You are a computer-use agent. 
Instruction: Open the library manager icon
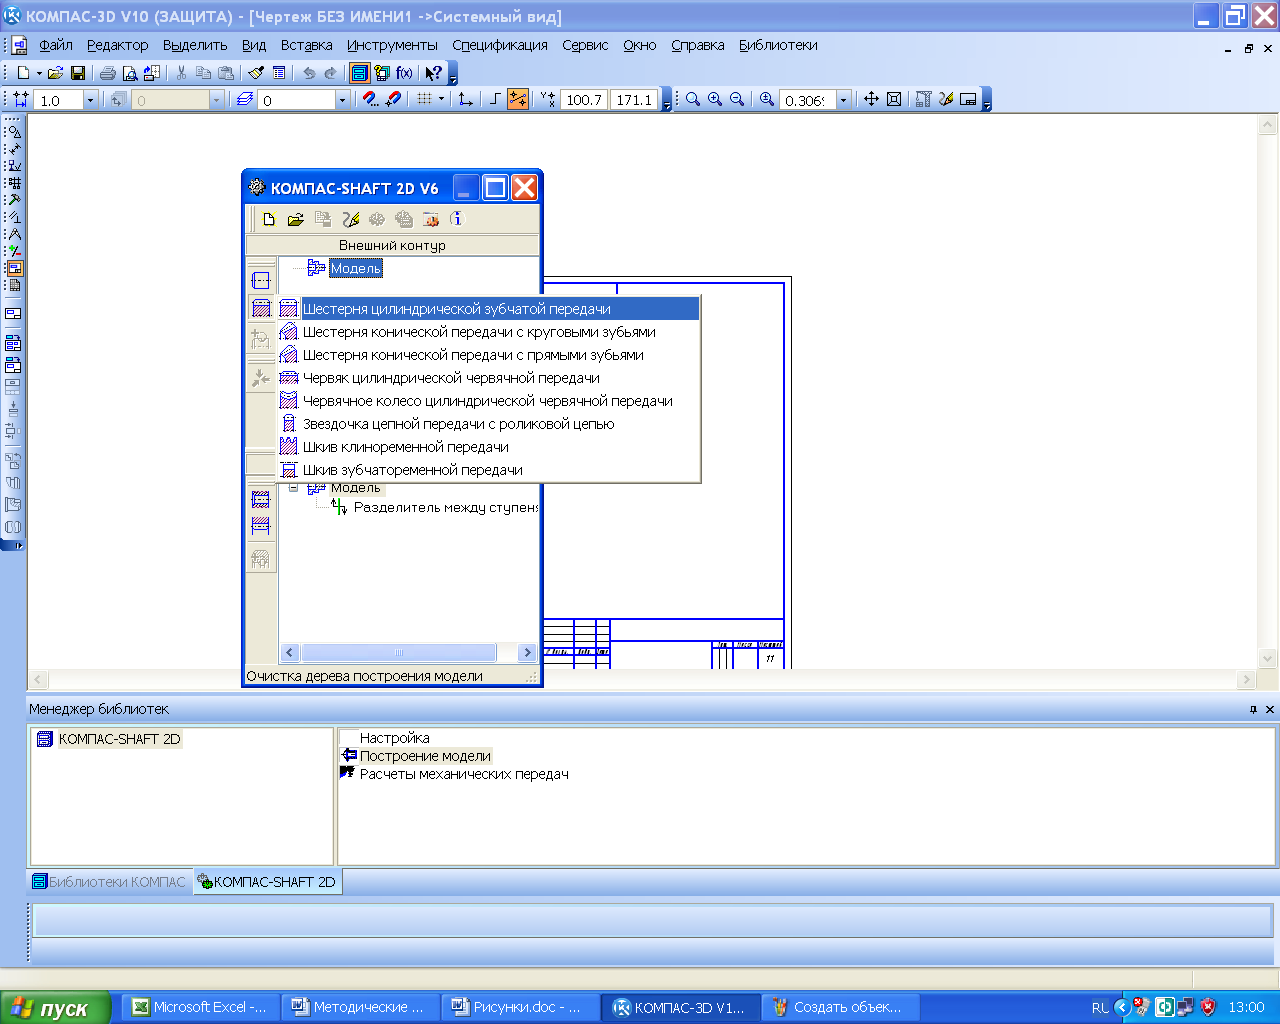point(360,73)
